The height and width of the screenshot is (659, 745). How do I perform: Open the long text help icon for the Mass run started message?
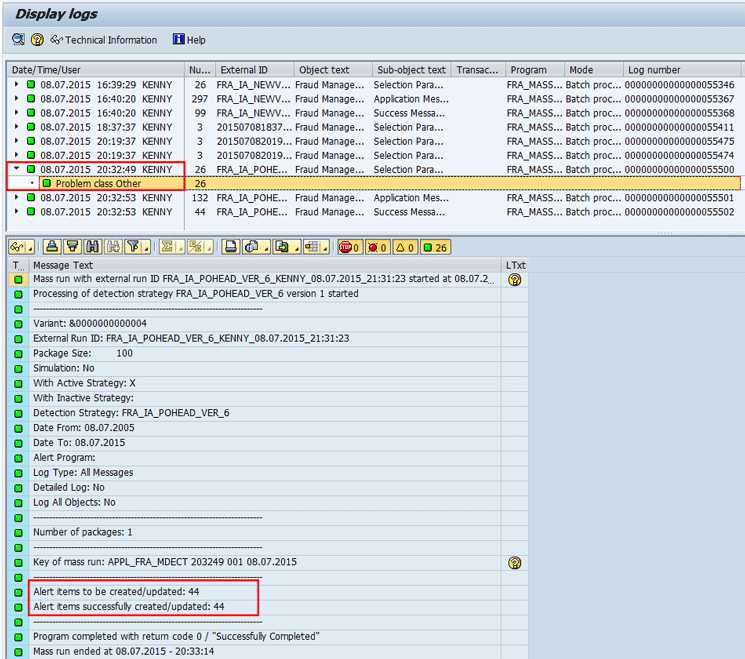[x=515, y=279]
